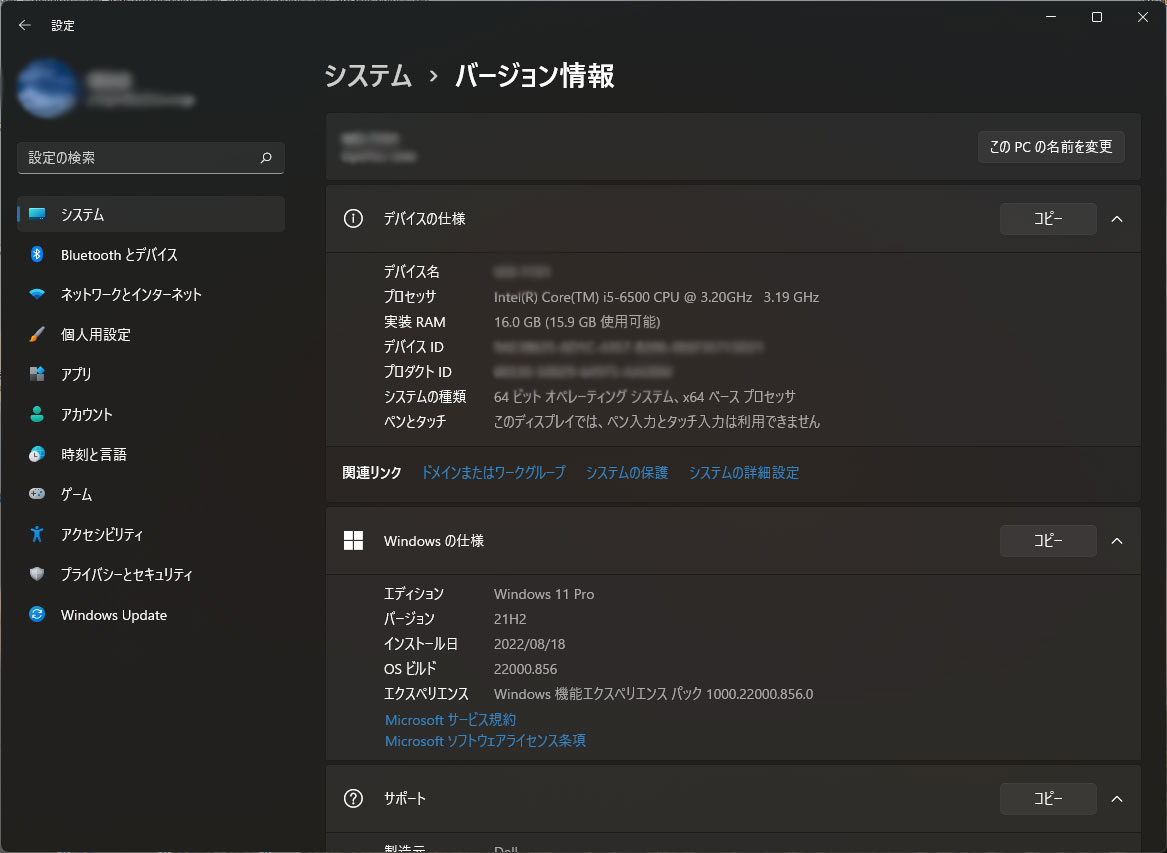The image size is (1167, 853).
Task: Click the accessibility figure icon
Action: click(x=36, y=534)
